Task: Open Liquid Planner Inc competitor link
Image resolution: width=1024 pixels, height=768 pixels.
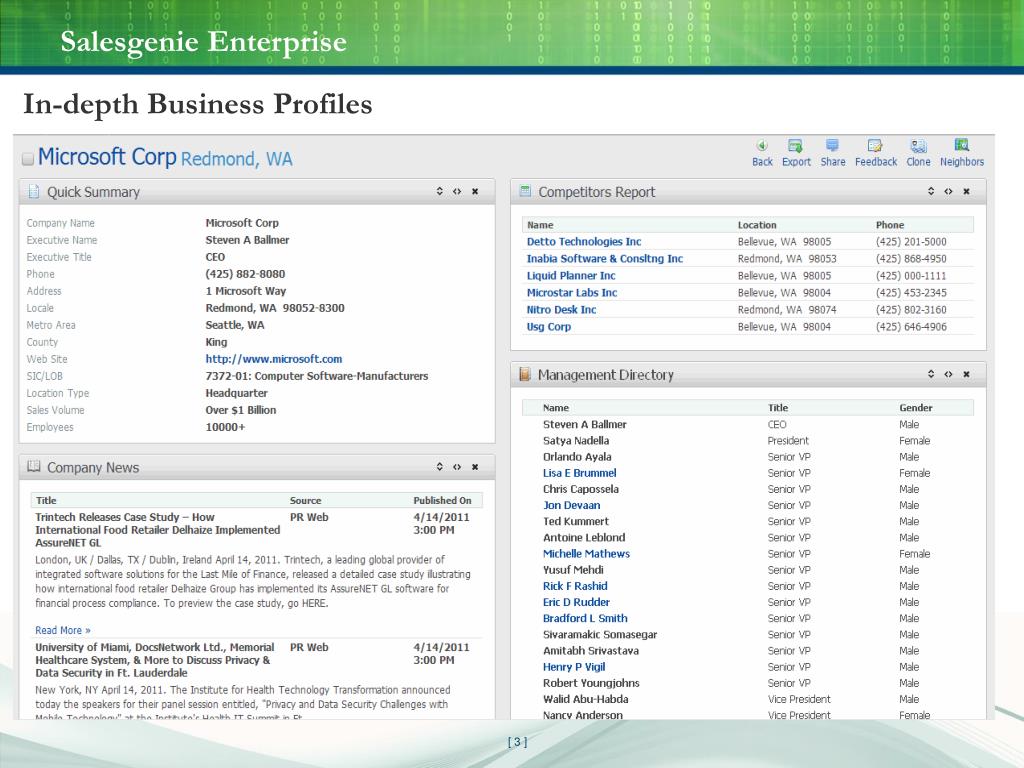Action: 571,276
